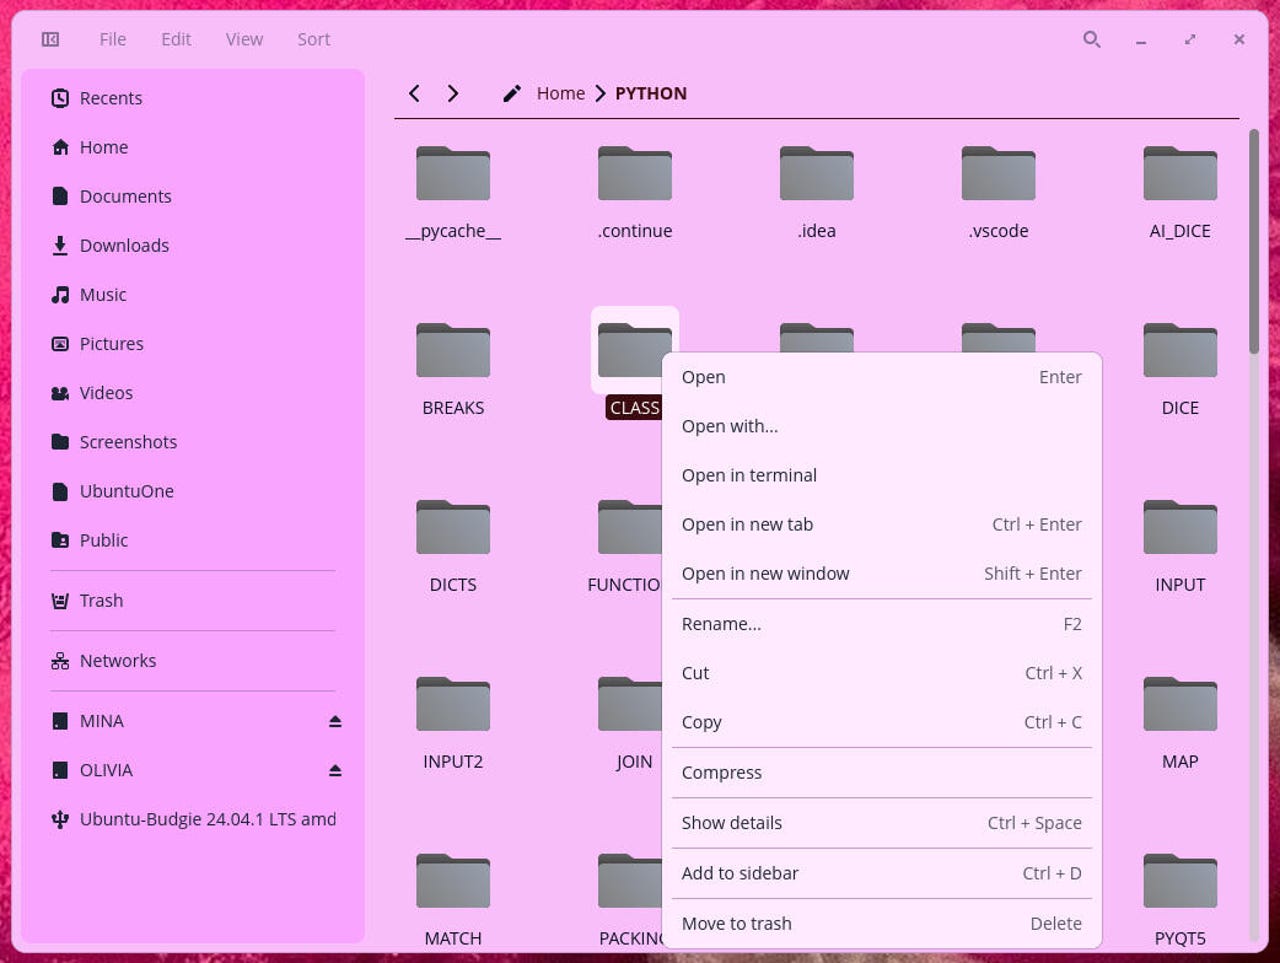Open the File menu
1280x963 pixels.
(112, 39)
